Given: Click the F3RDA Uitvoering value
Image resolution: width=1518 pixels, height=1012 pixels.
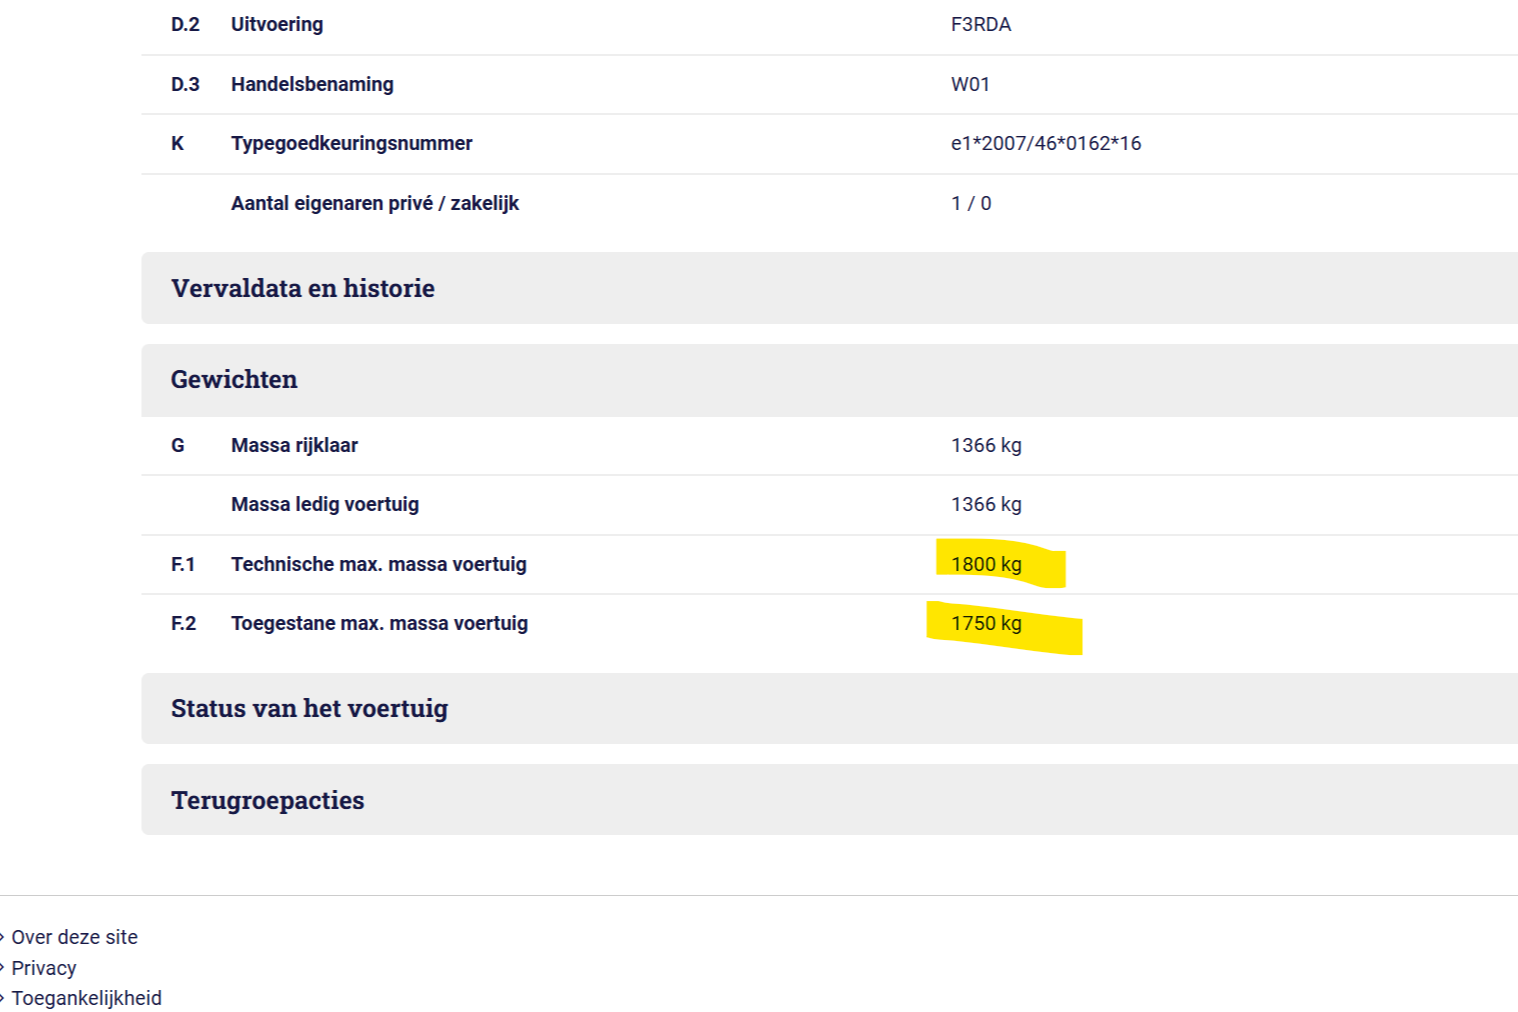Looking at the screenshot, I should [980, 24].
